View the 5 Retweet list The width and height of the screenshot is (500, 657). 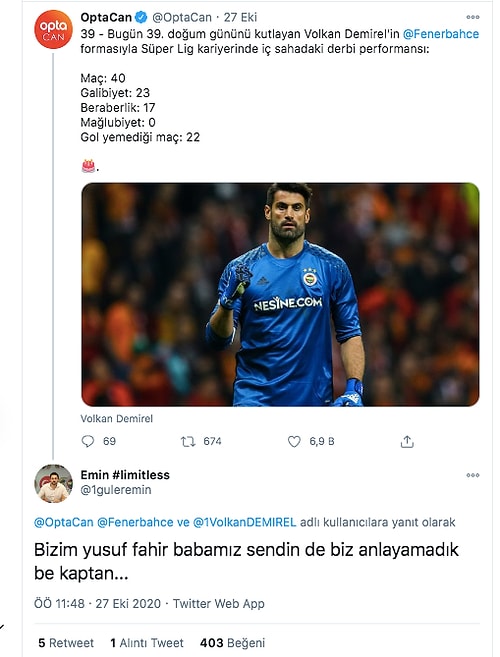pyautogui.click(x=66, y=643)
